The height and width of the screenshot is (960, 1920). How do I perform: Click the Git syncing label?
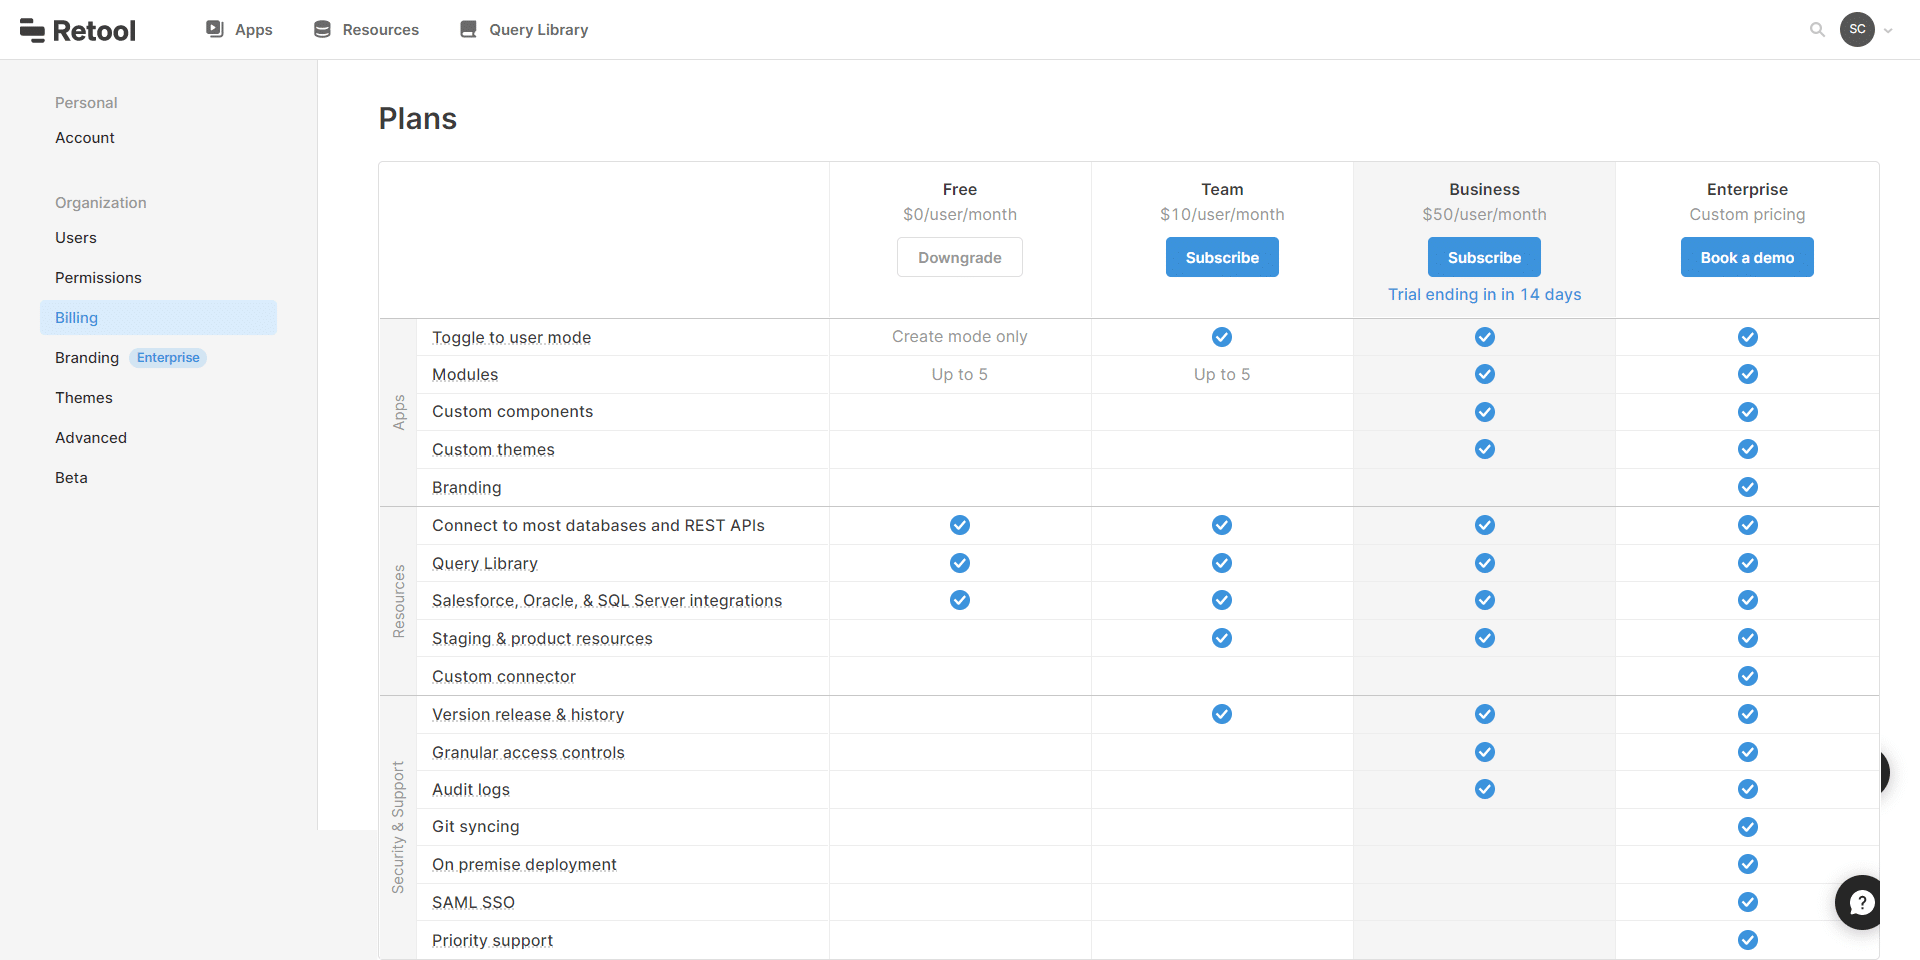(476, 827)
